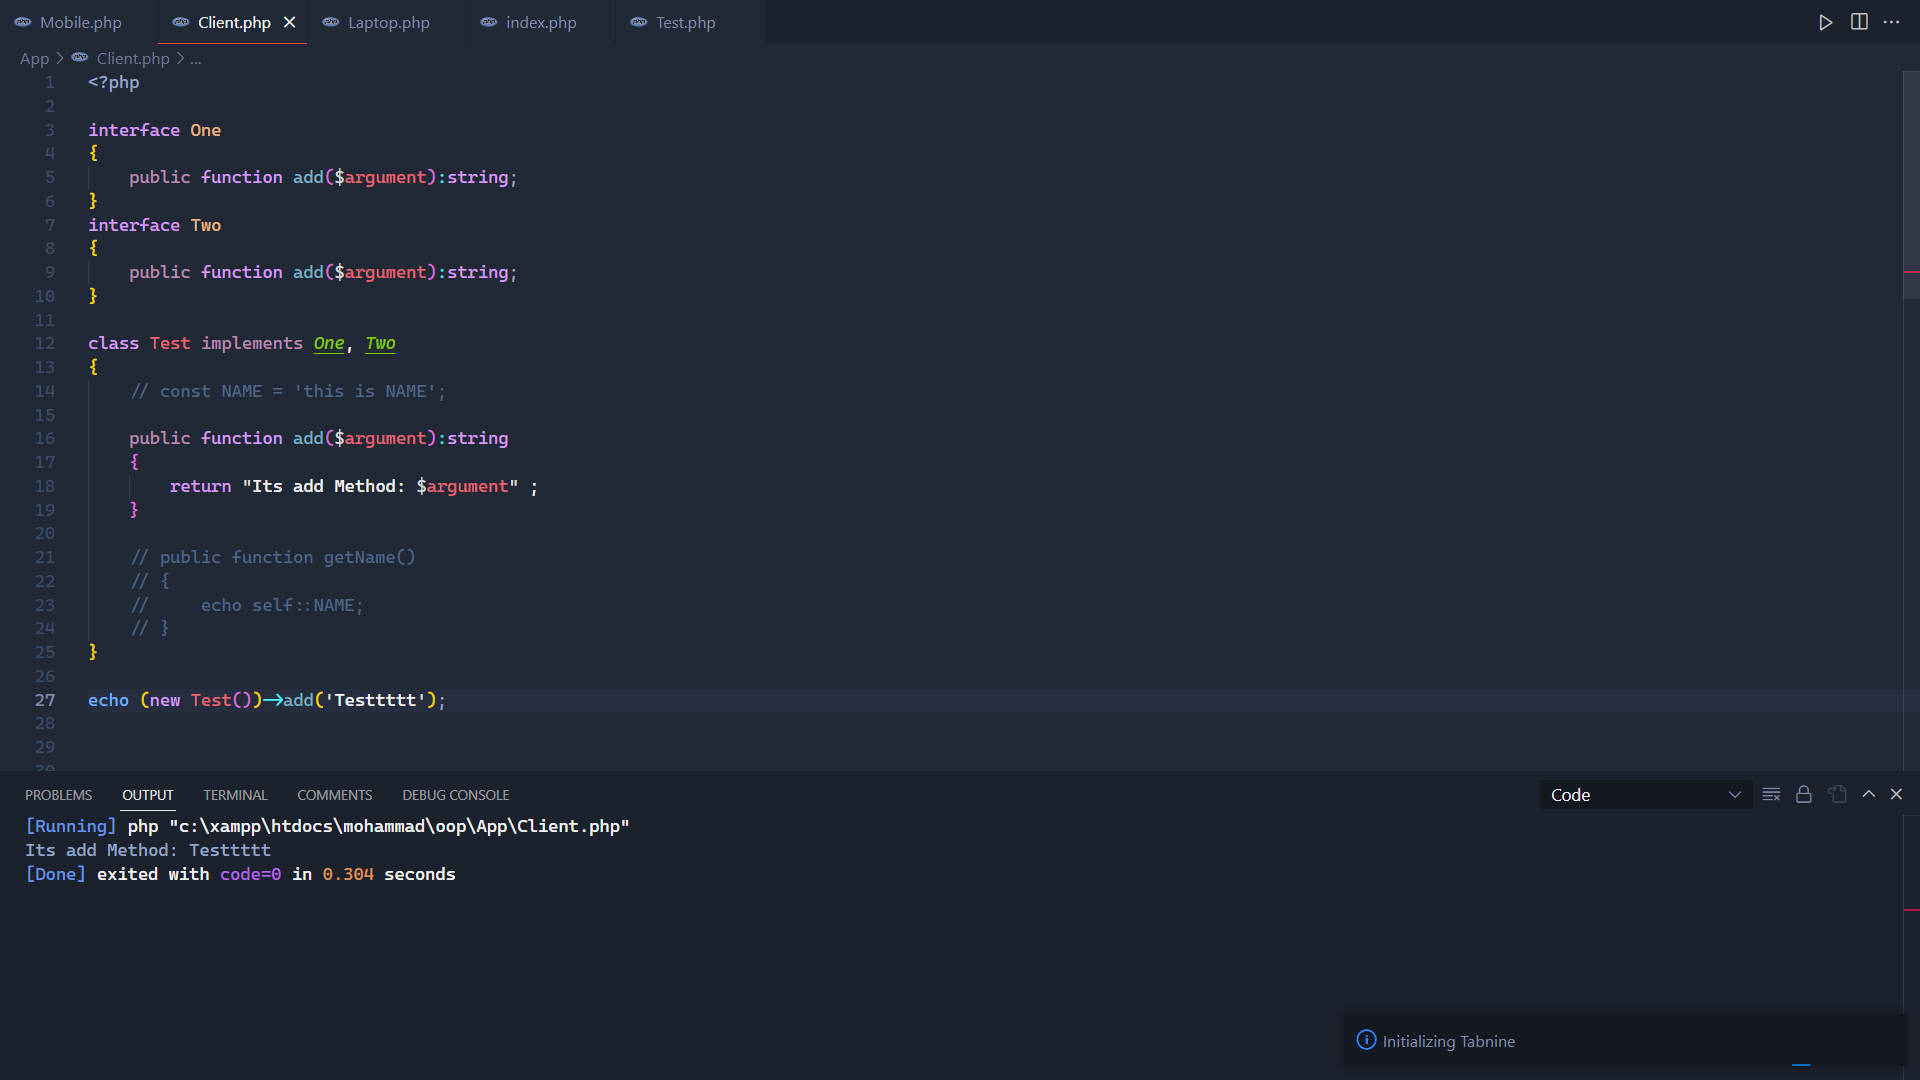This screenshot has width=1920, height=1080.
Task: Maximize the panel with the chevron up icon
Action: point(1868,794)
